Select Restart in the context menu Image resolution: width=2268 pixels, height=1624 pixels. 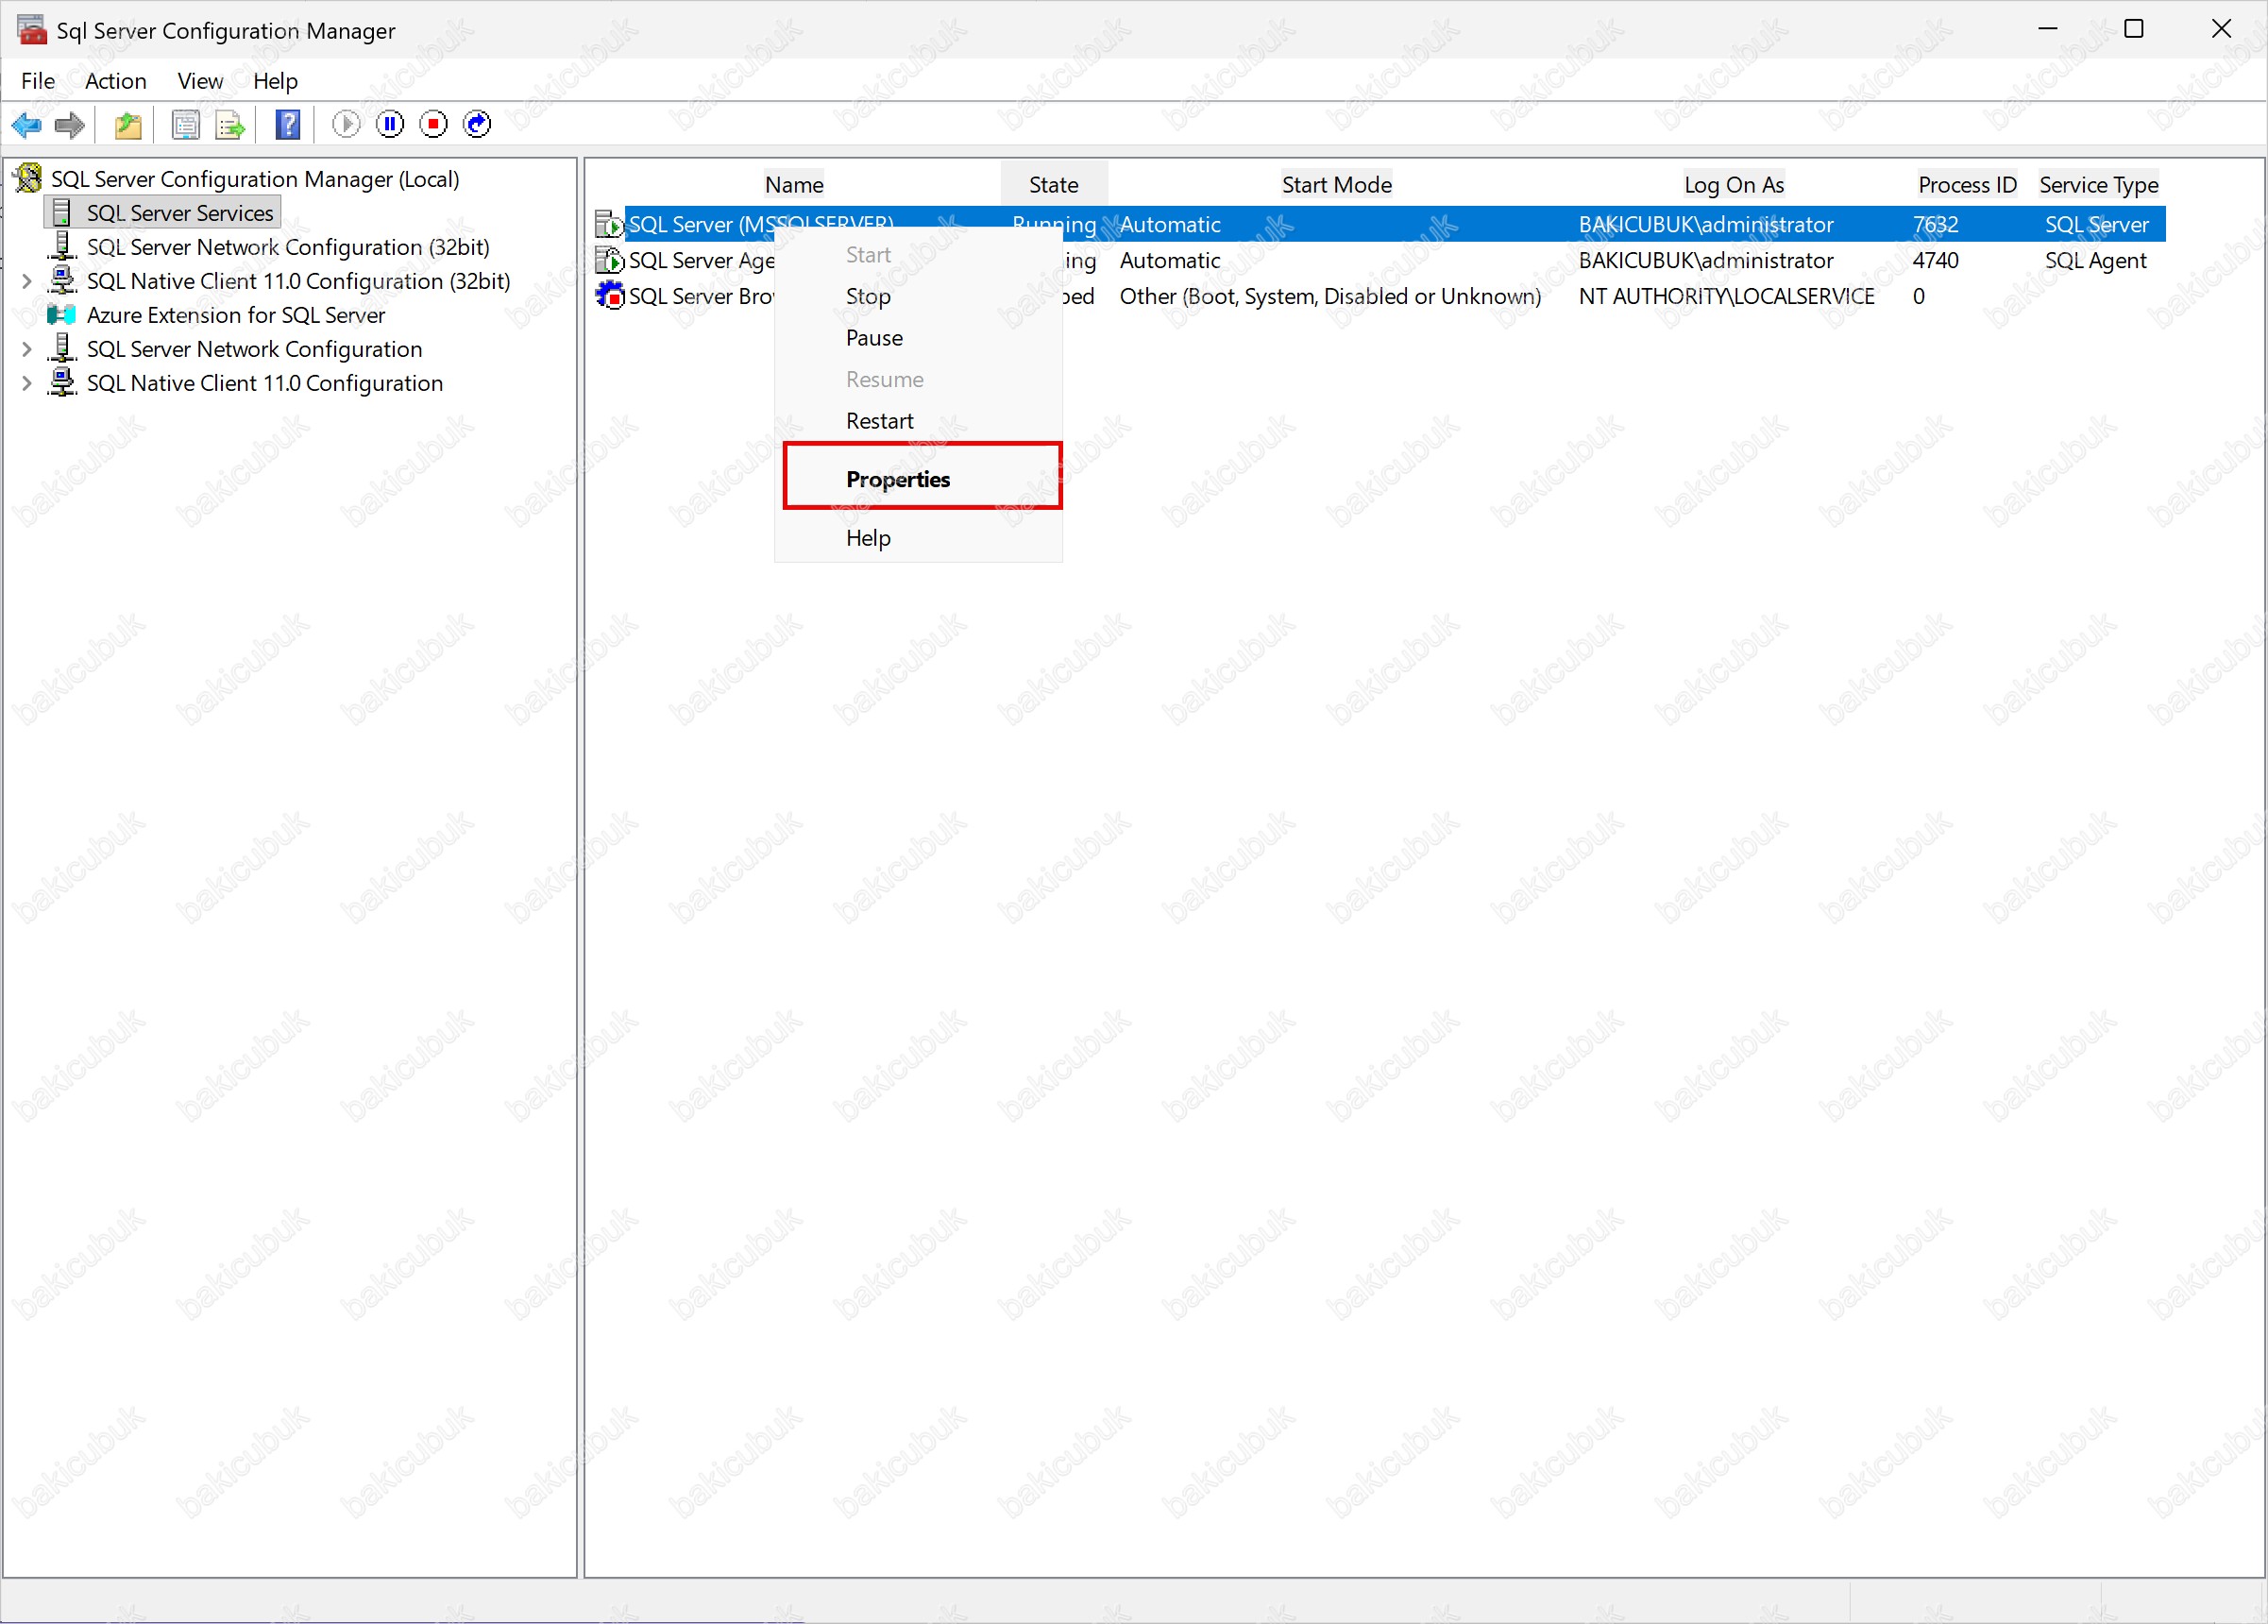pos(879,421)
